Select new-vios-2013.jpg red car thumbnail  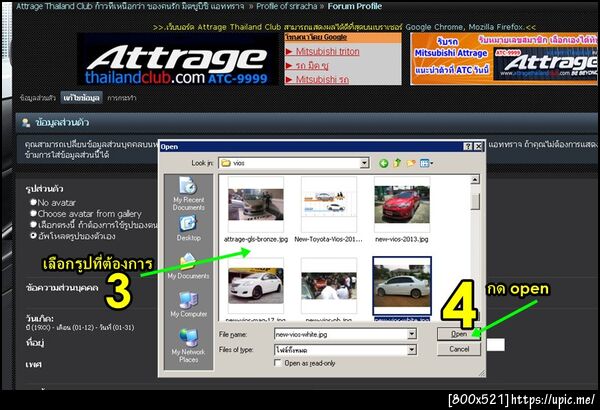[402, 204]
